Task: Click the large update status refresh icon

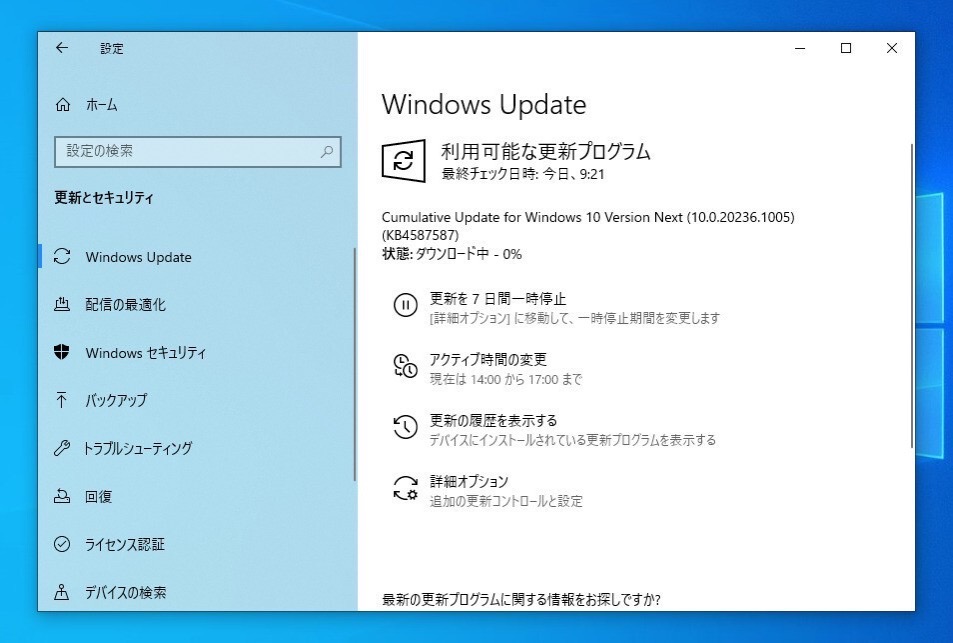Action: (x=403, y=160)
